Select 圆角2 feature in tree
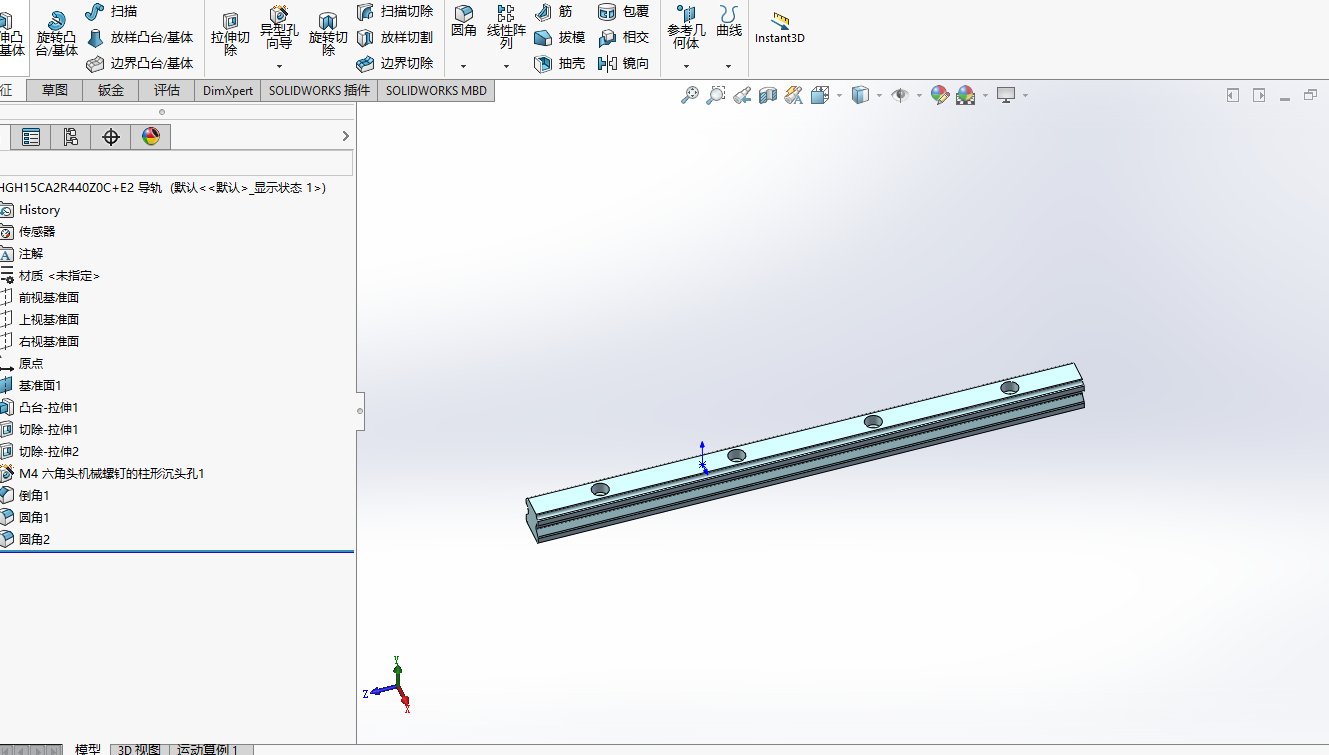 (x=25, y=540)
